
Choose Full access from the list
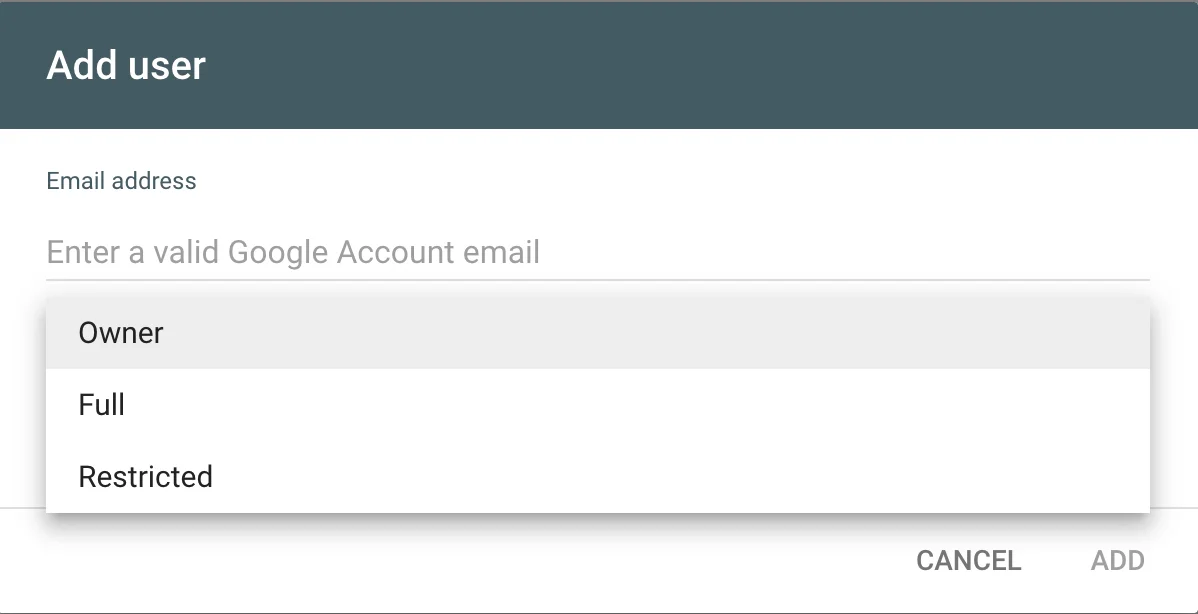101,404
